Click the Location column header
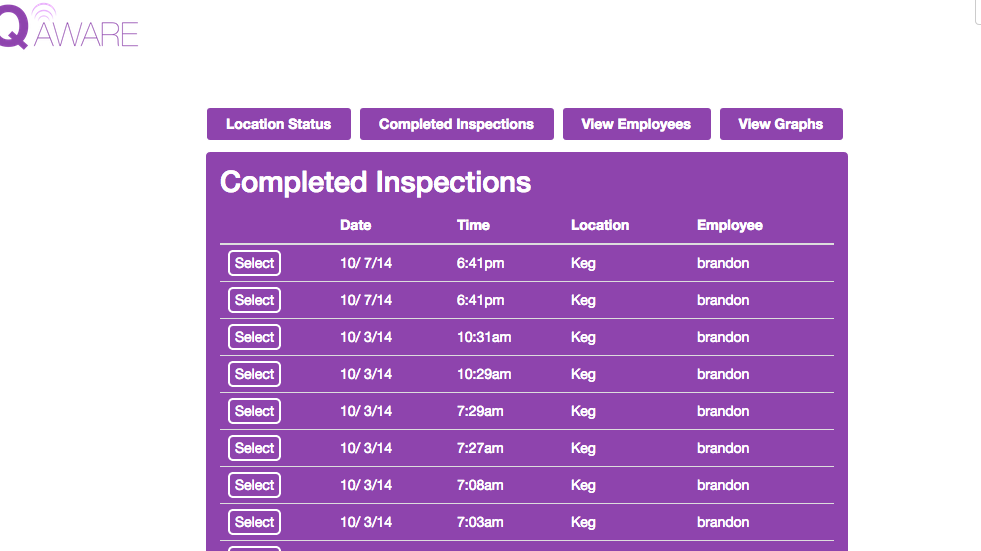Image resolution: width=981 pixels, height=551 pixels. pos(600,225)
